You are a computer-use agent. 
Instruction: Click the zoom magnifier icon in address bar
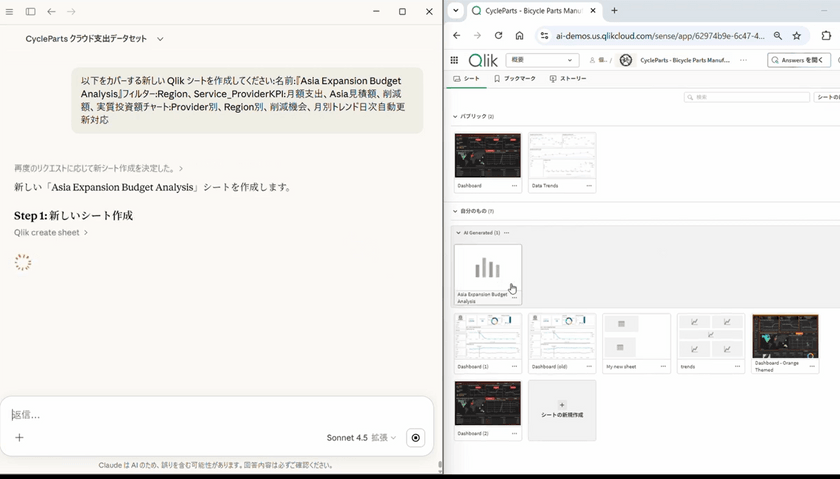tap(777, 36)
